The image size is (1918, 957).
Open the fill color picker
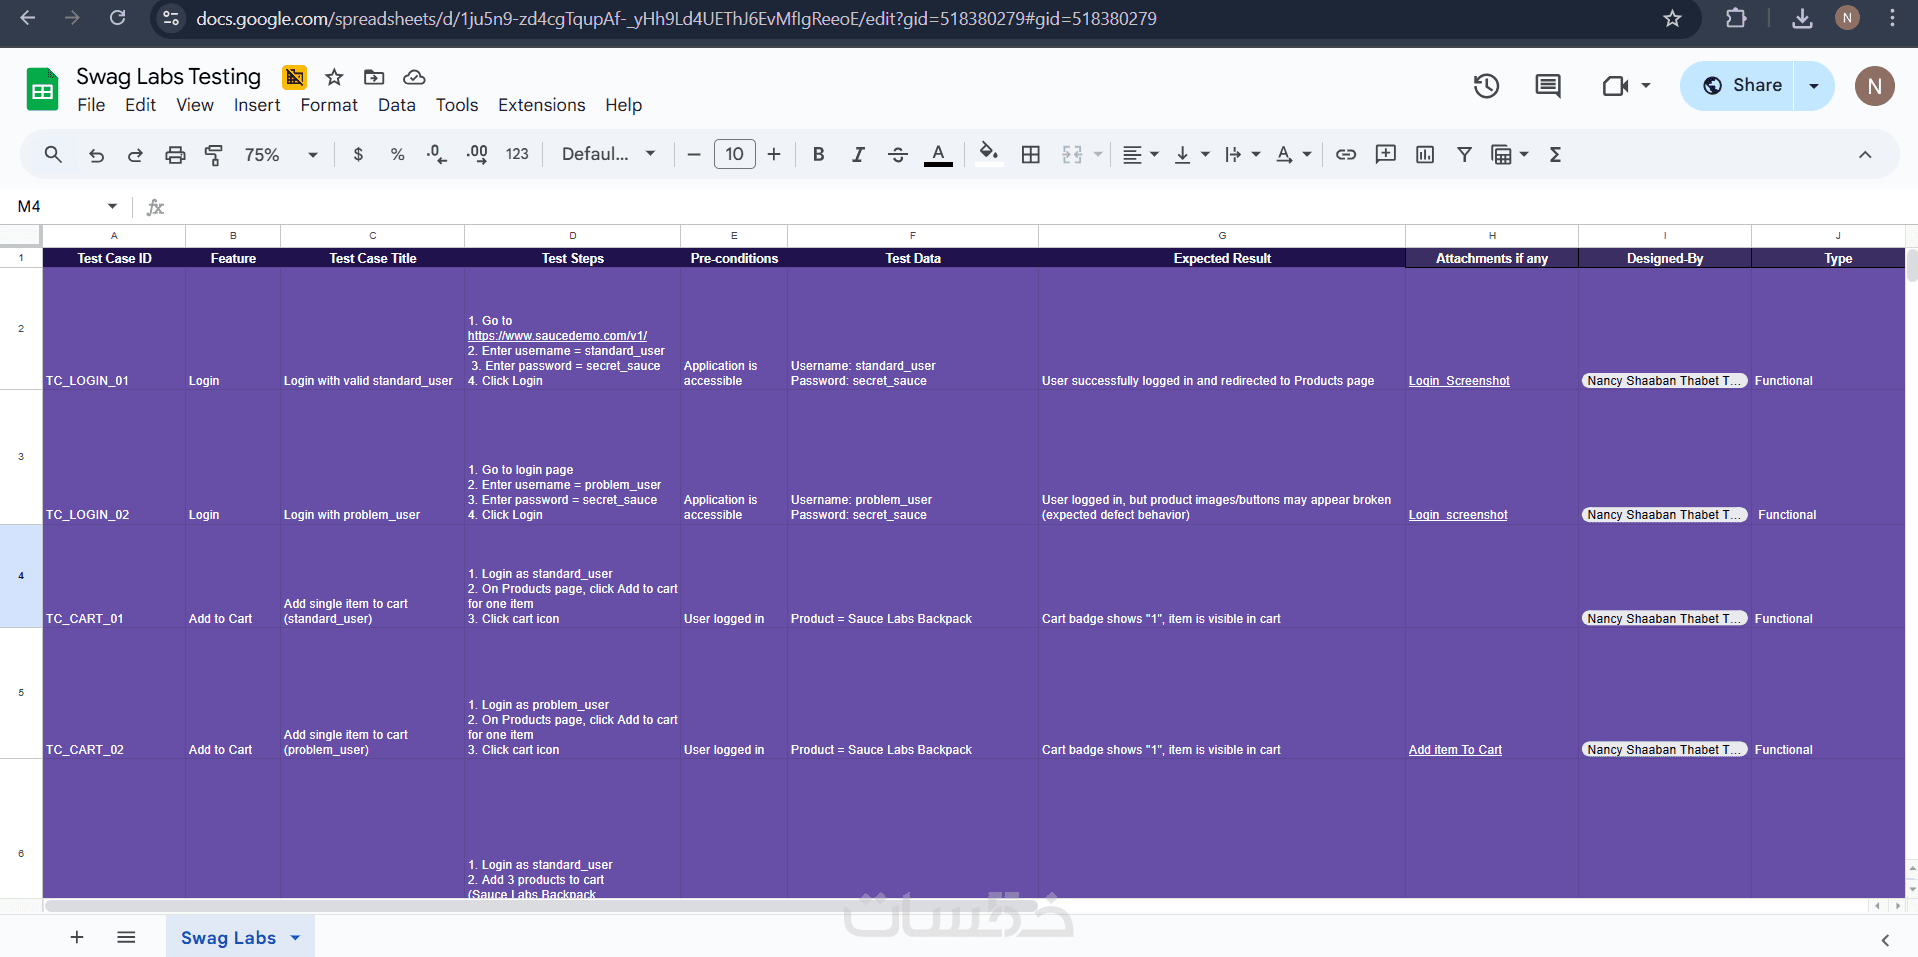click(x=989, y=154)
